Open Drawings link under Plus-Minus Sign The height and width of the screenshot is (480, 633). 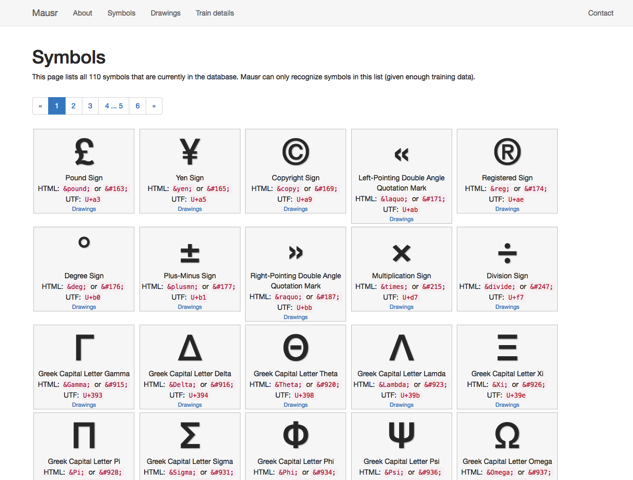190,307
